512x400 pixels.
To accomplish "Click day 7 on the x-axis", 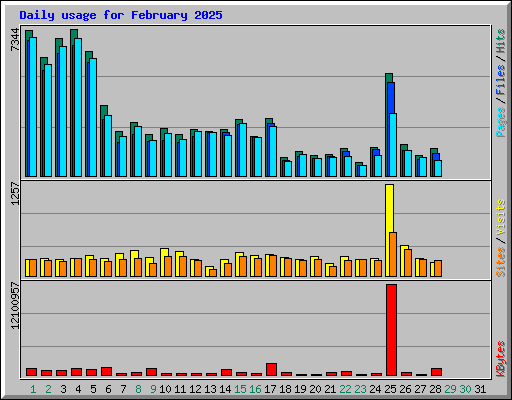I will pos(123,389).
